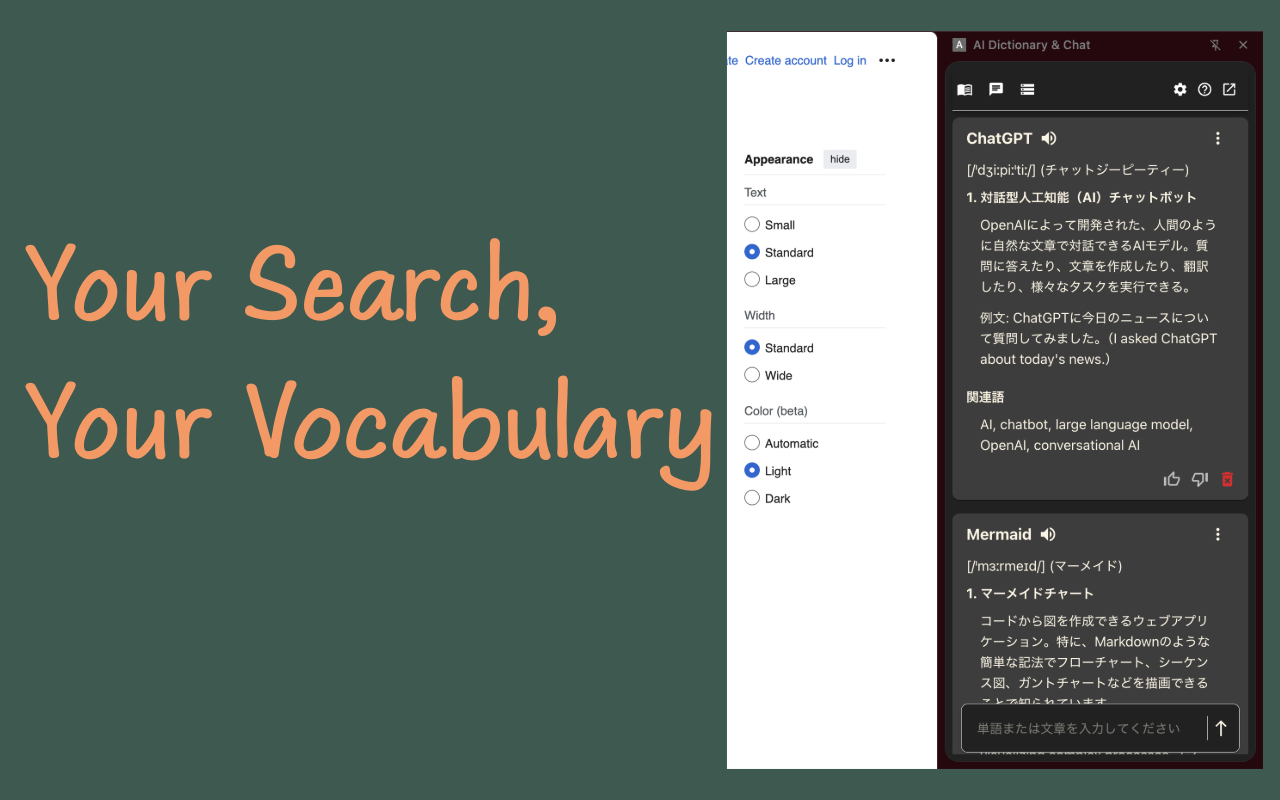The height and width of the screenshot is (800, 1280).
Task: Click the ChatGPT entry title
Action: 999,138
